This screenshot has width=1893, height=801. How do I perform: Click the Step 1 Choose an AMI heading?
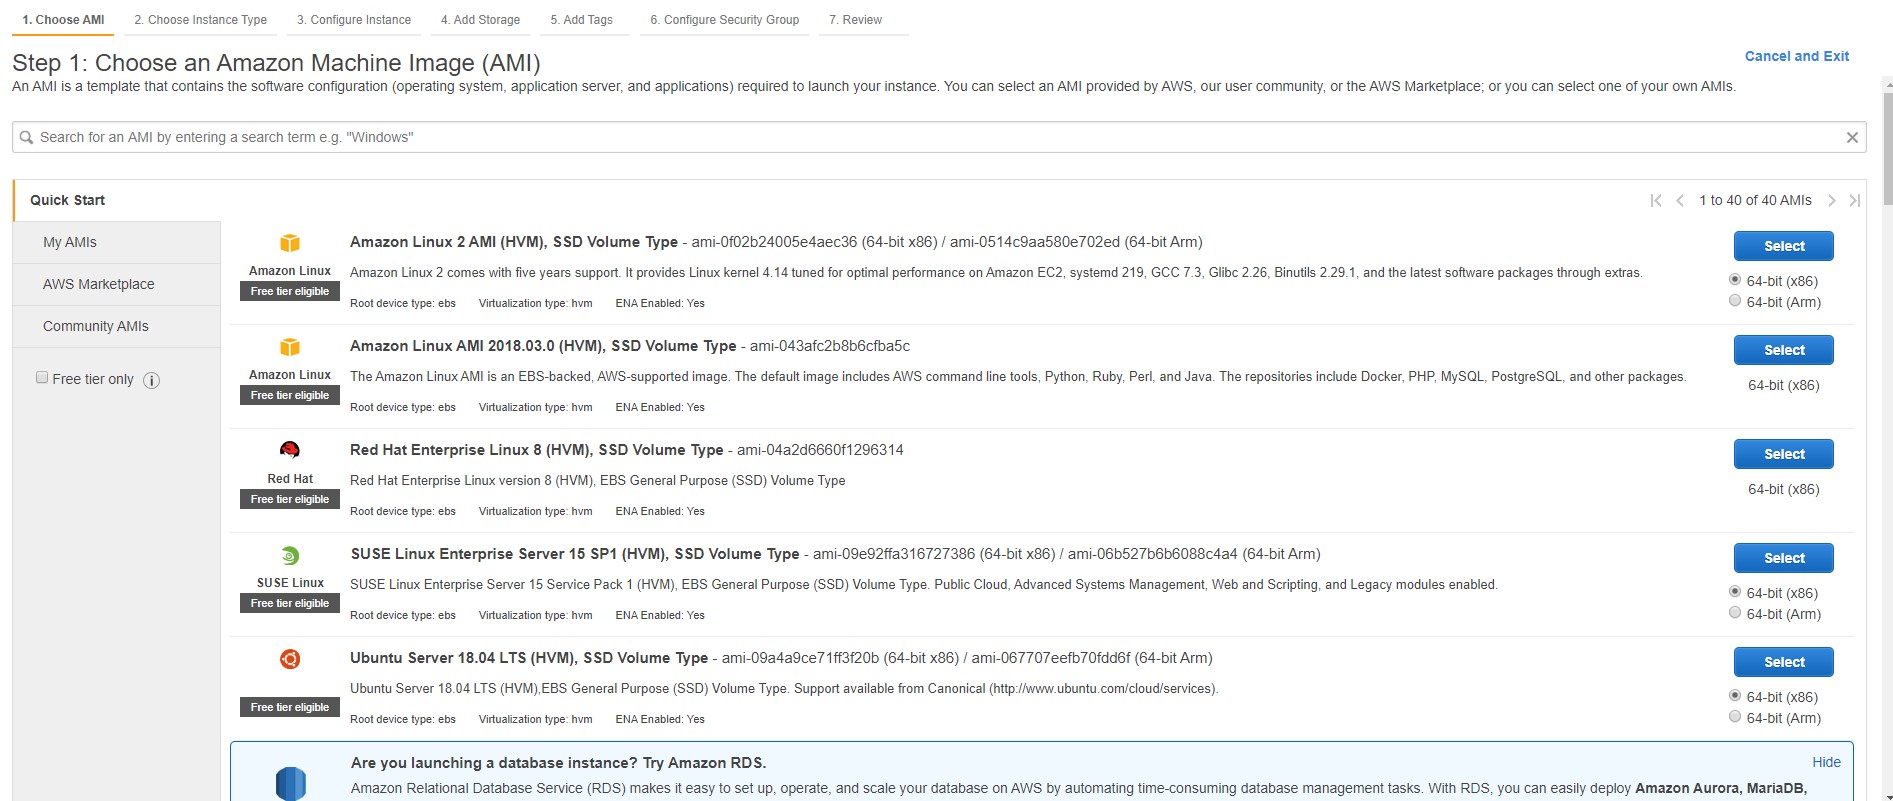(x=276, y=63)
